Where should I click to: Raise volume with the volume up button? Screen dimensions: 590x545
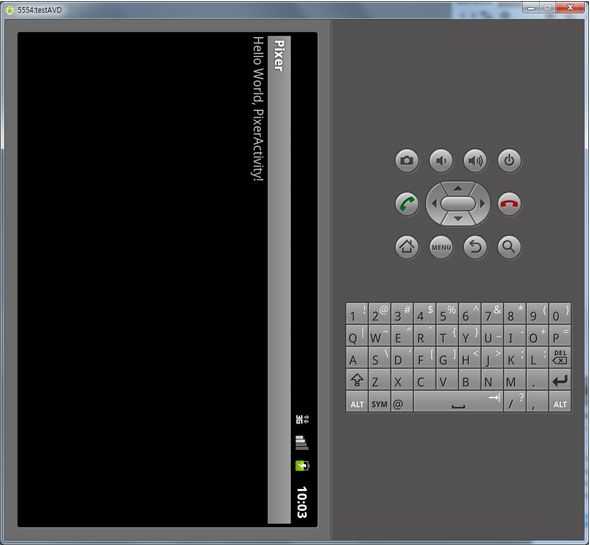click(x=475, y=161)
